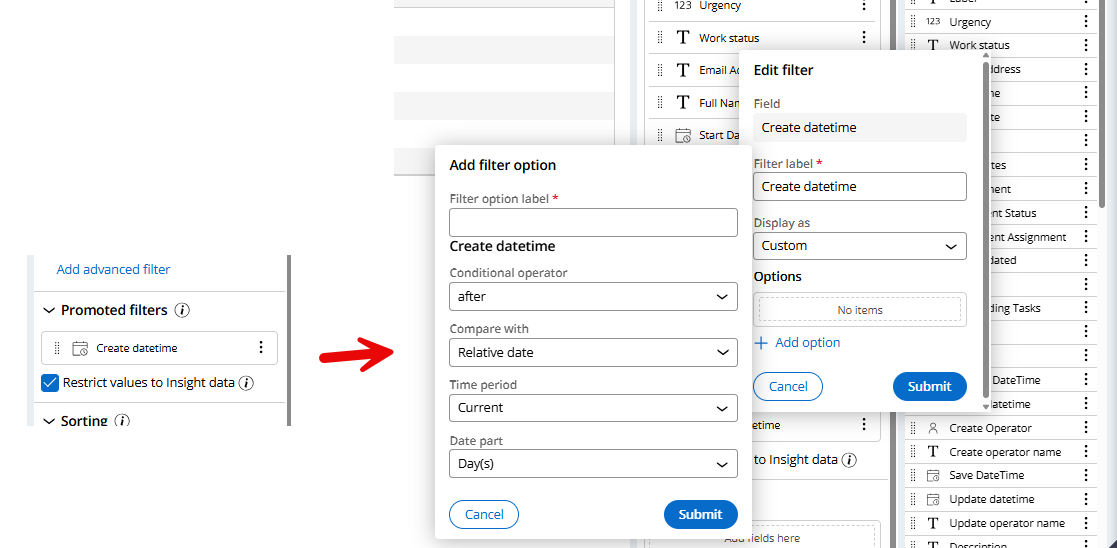Open more options for Save DateTime field
This screenshot has height=548, width=1117.
(x=1086, y=475)
